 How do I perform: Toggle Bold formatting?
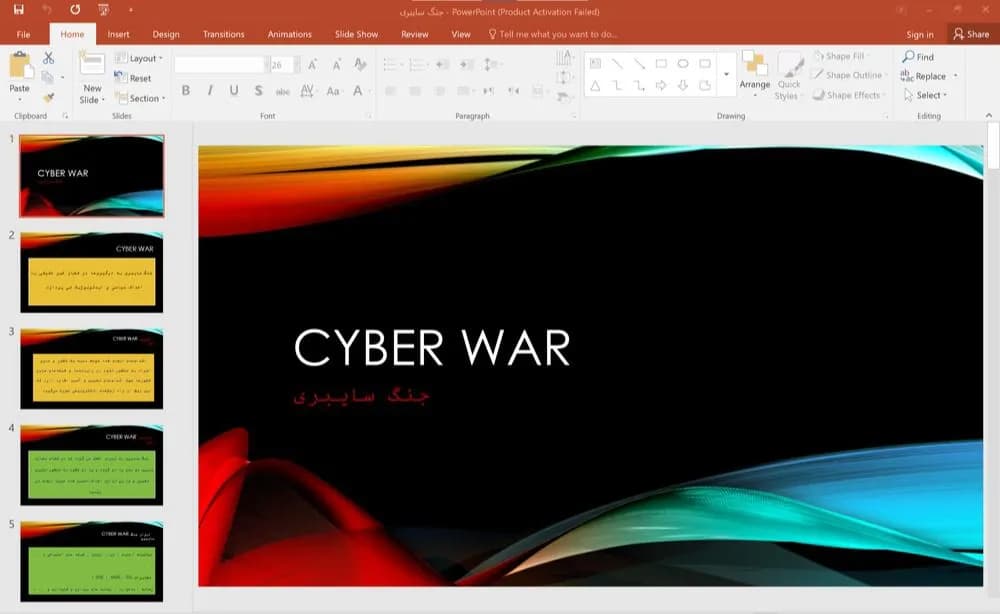point(186,91)
